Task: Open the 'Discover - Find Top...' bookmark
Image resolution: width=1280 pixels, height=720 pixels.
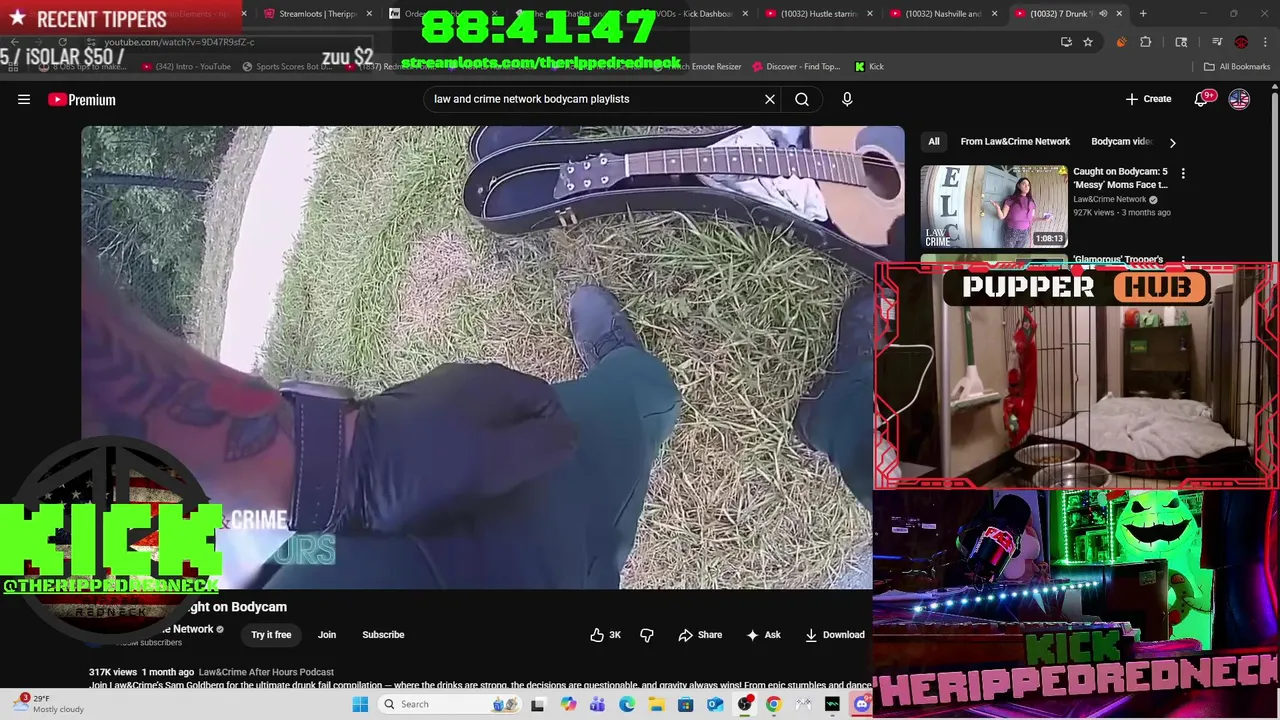Action: coord(797,67)
